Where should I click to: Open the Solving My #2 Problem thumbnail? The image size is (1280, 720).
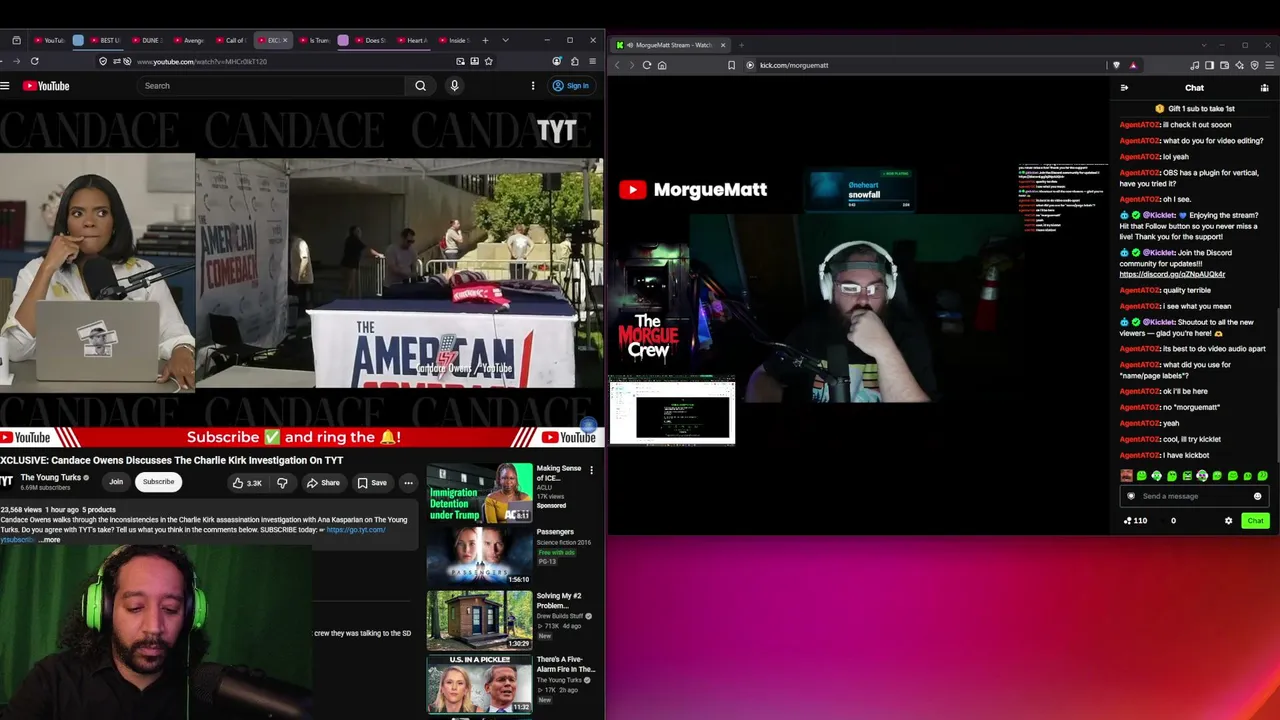[480, 620]
